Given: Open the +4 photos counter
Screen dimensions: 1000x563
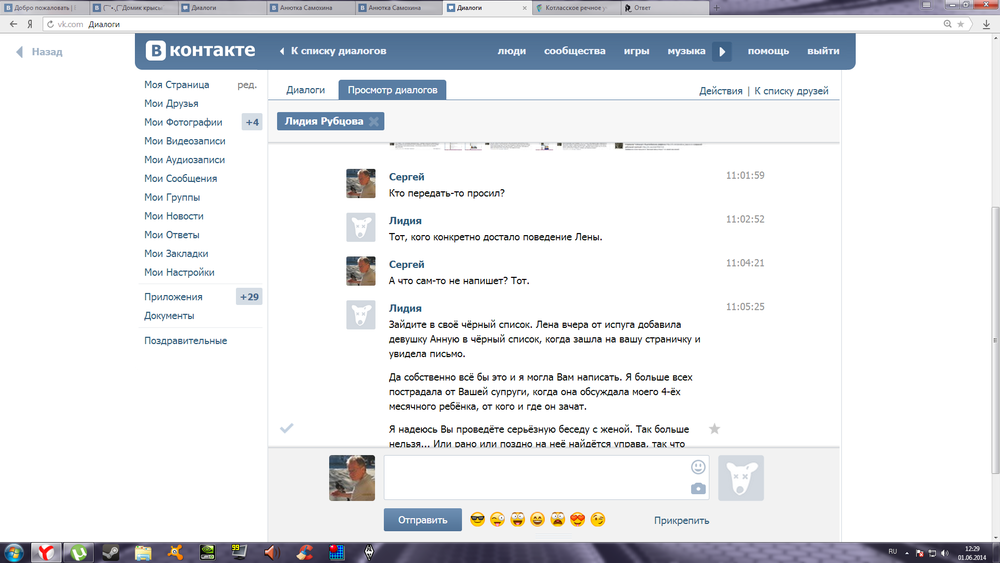Looking at the screenshot, I should 252,122.
